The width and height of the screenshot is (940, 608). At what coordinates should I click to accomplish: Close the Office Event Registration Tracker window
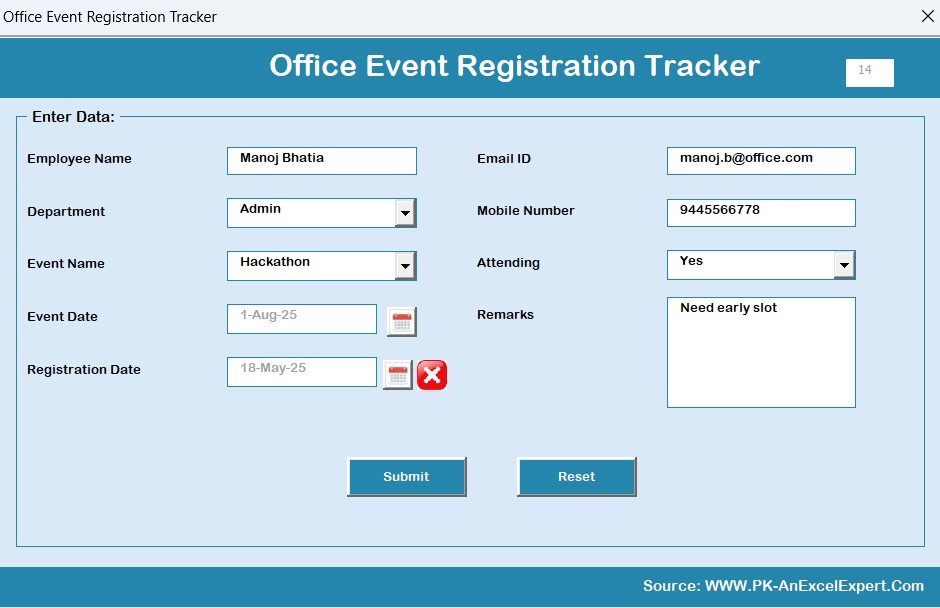[x=926, y=16]
